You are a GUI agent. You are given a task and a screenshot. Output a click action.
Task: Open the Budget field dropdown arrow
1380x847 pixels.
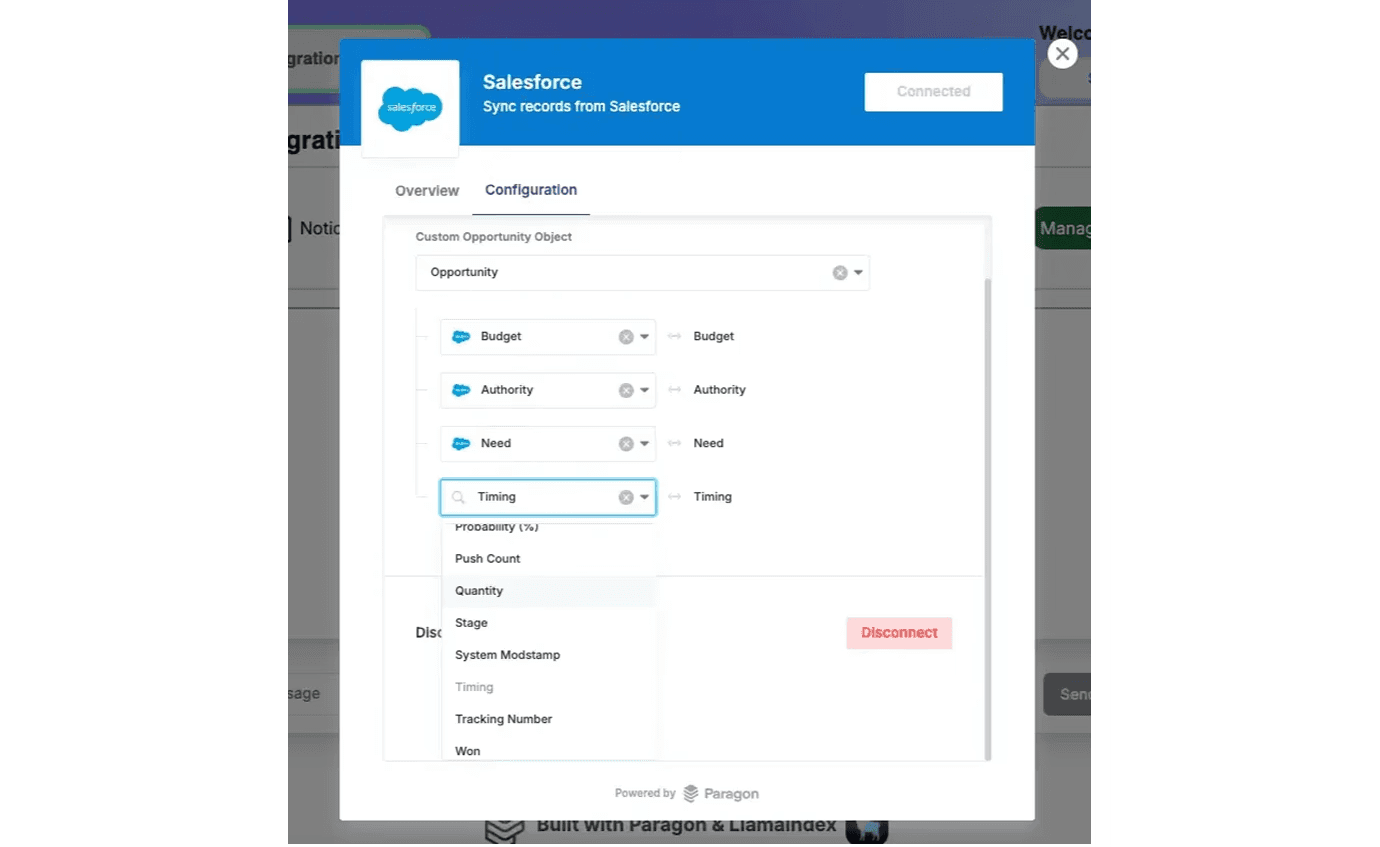click(645, 337)
